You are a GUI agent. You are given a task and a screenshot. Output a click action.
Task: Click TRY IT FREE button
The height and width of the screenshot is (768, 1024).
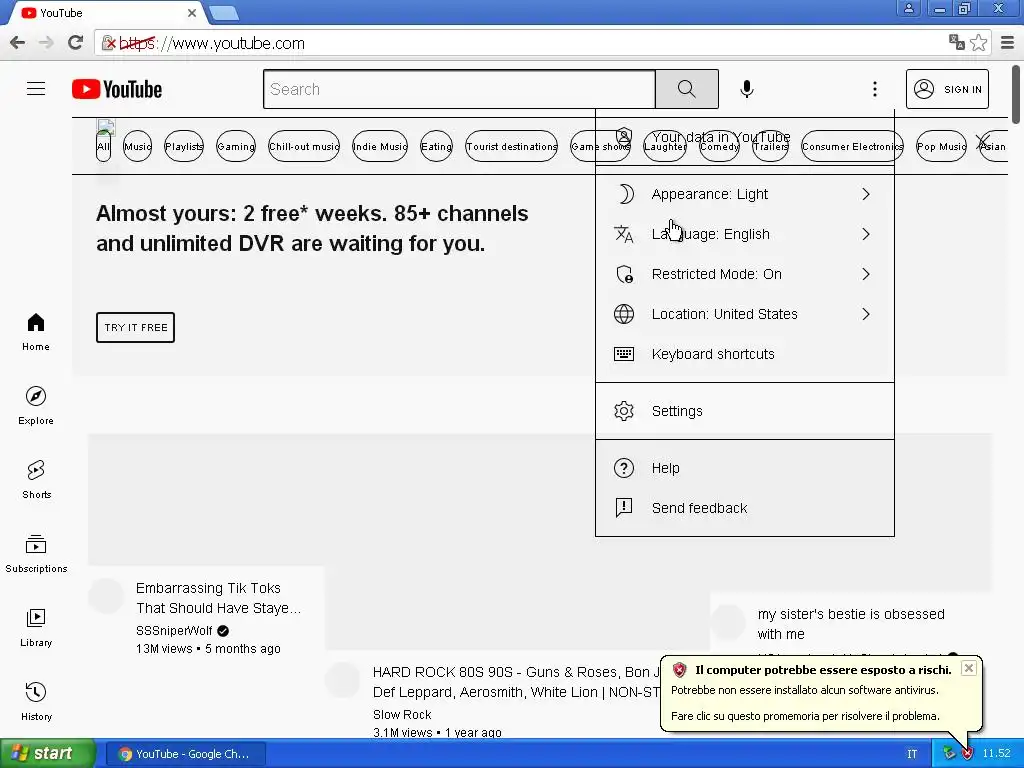pos(135,327)
